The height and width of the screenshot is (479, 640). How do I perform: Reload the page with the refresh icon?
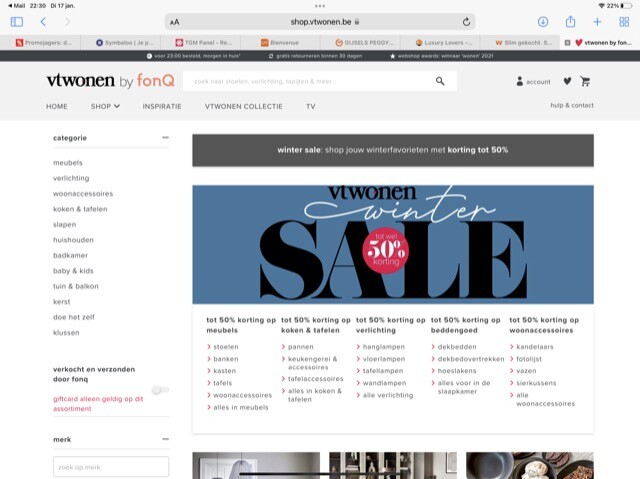466,22
